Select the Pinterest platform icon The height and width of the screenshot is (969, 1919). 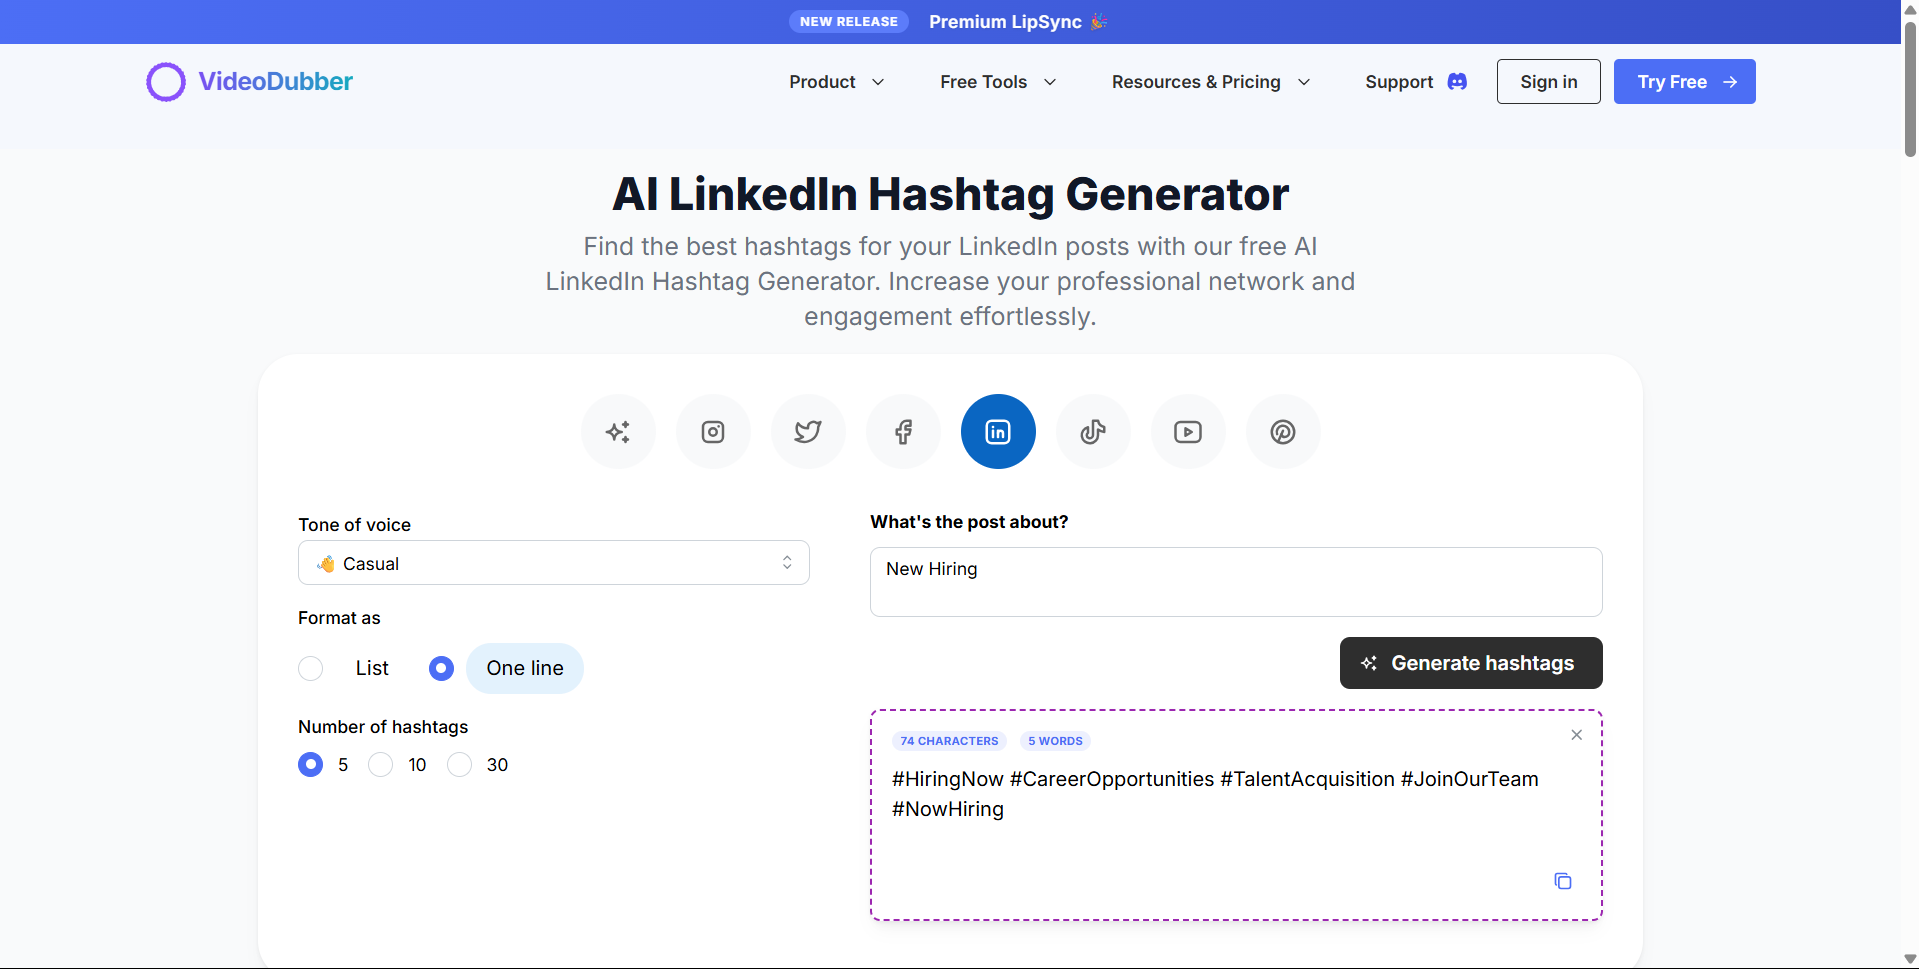(1283, 432)
